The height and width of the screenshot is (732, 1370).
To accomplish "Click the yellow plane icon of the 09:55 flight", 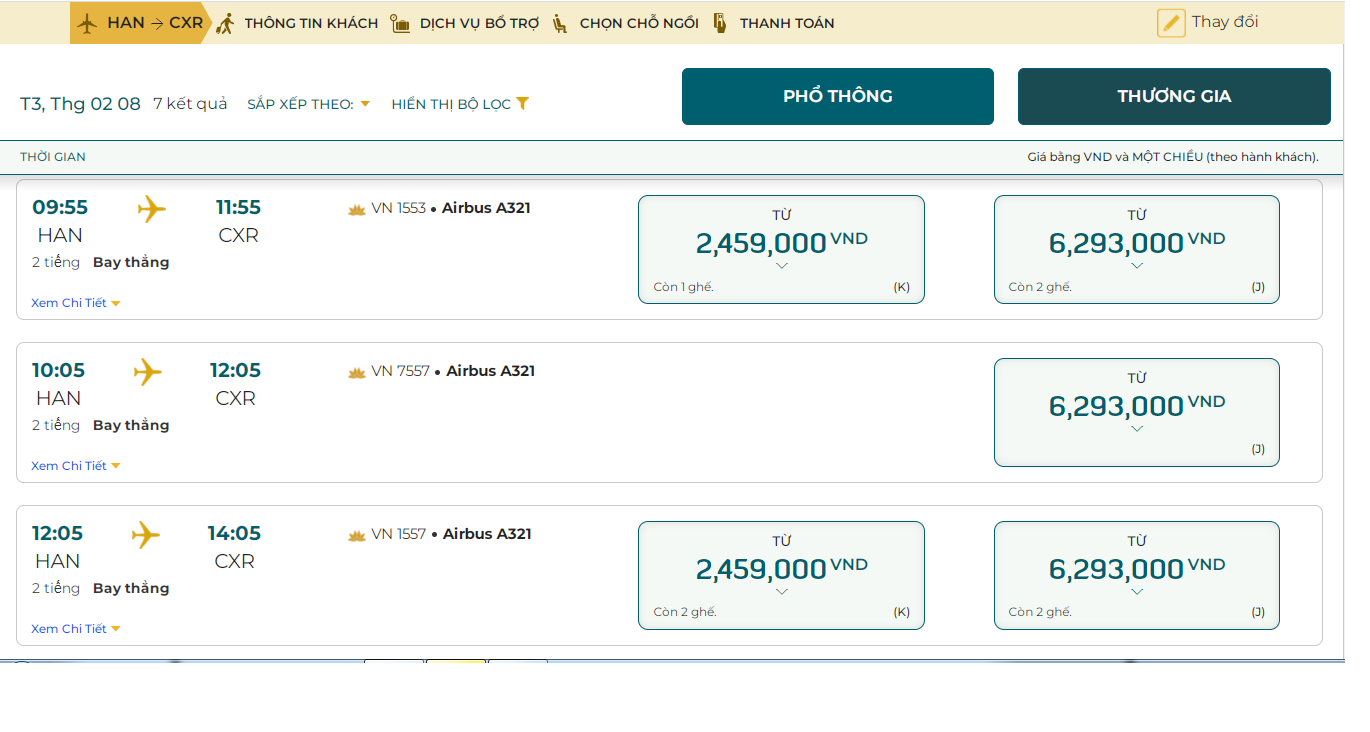I will [x=151, y=208].
